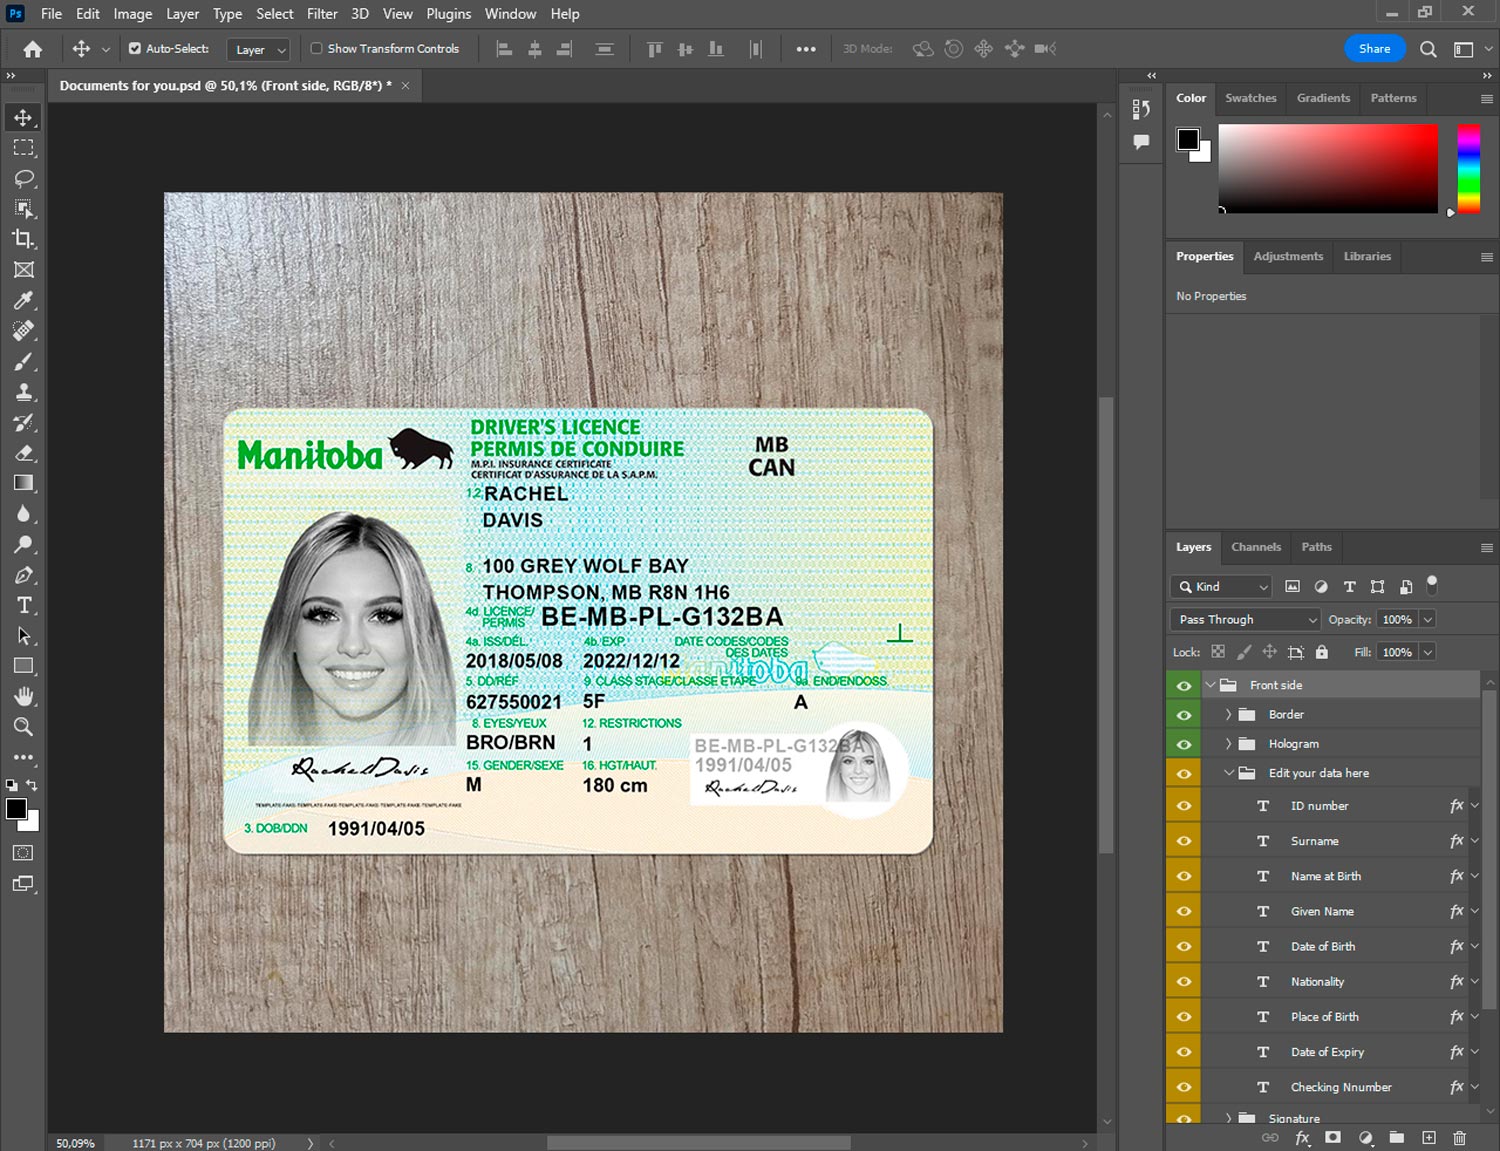Open the Kind layer filter dropdown
This screenshot has width=1500, height=1151.
click(1222, 587)
